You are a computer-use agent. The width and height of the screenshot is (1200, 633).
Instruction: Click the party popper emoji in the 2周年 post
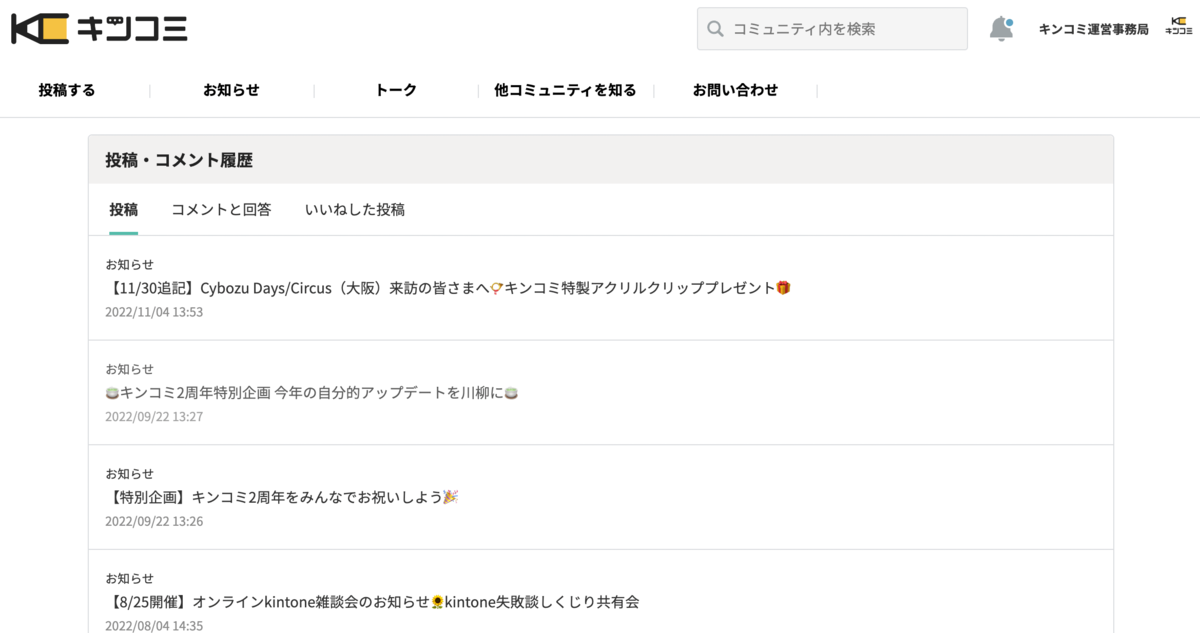pos(452,495)
